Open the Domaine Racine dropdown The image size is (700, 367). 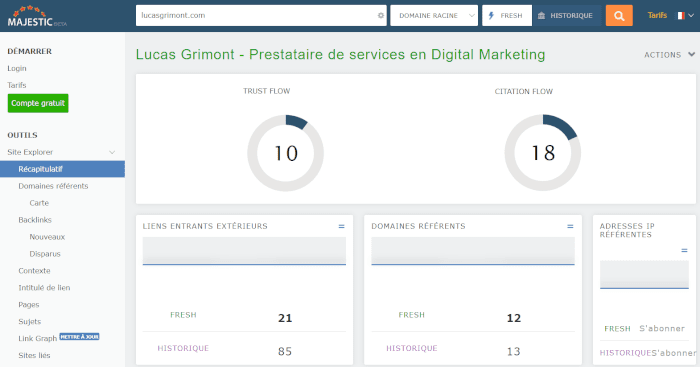[x=434, y=16]
